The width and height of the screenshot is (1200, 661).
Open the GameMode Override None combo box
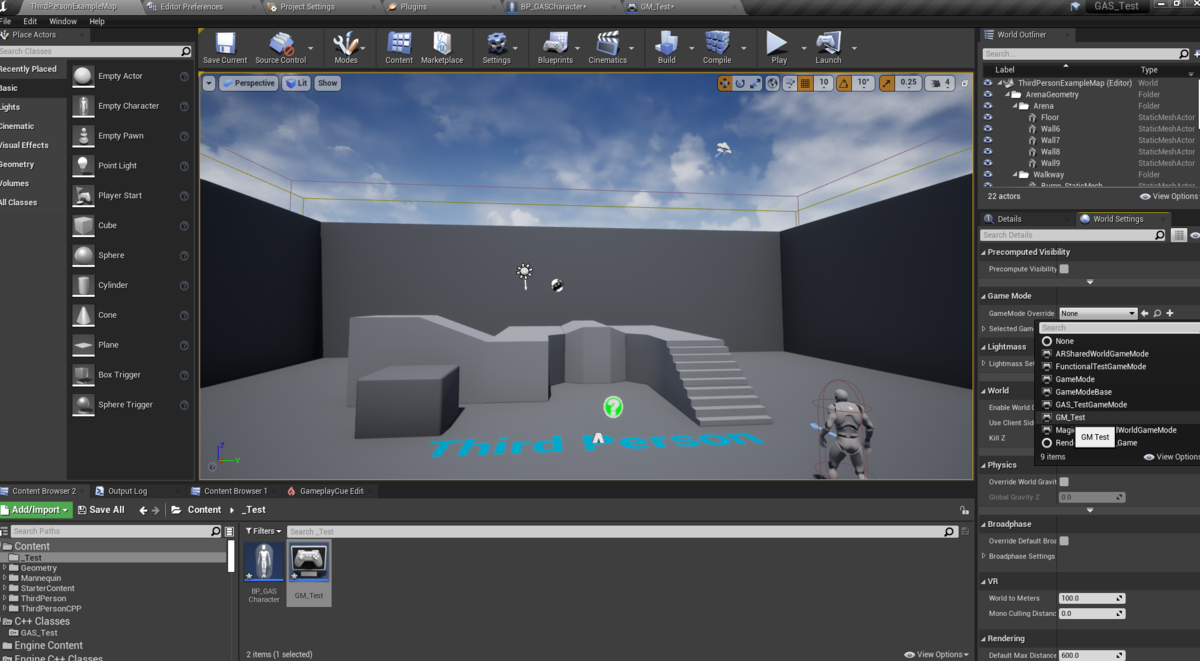coord(1098,314)
